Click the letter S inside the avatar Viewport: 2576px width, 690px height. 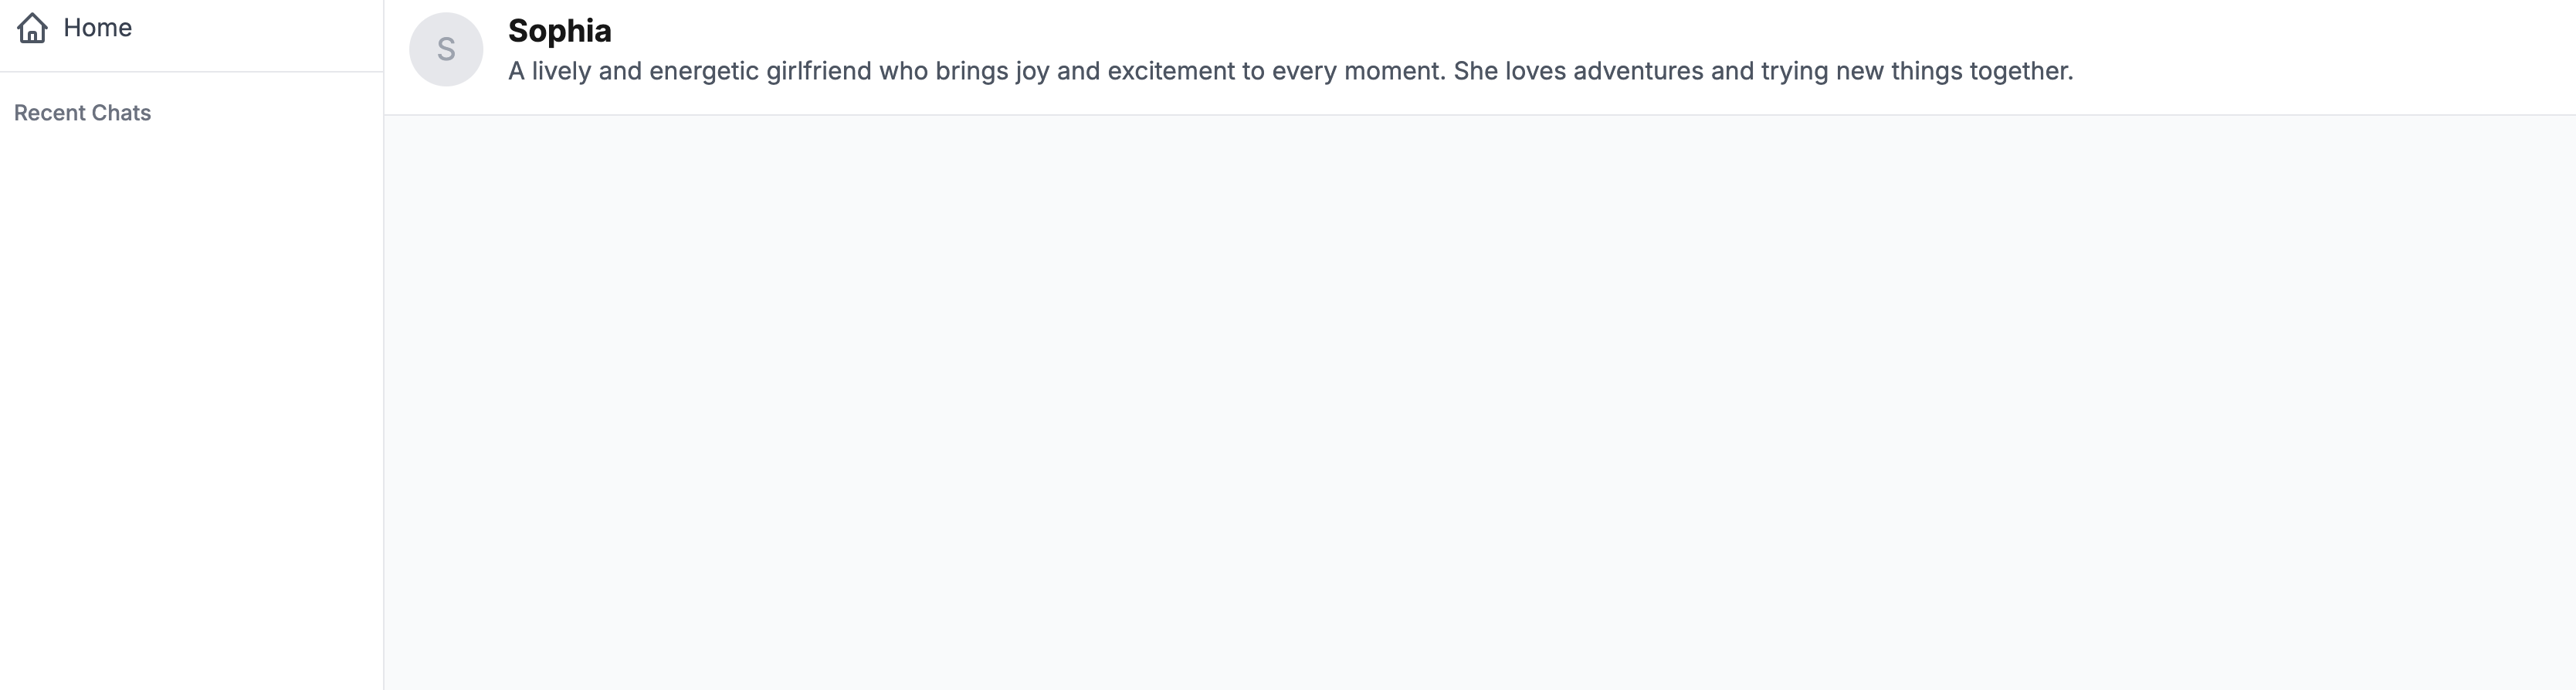tap(446, 49)
